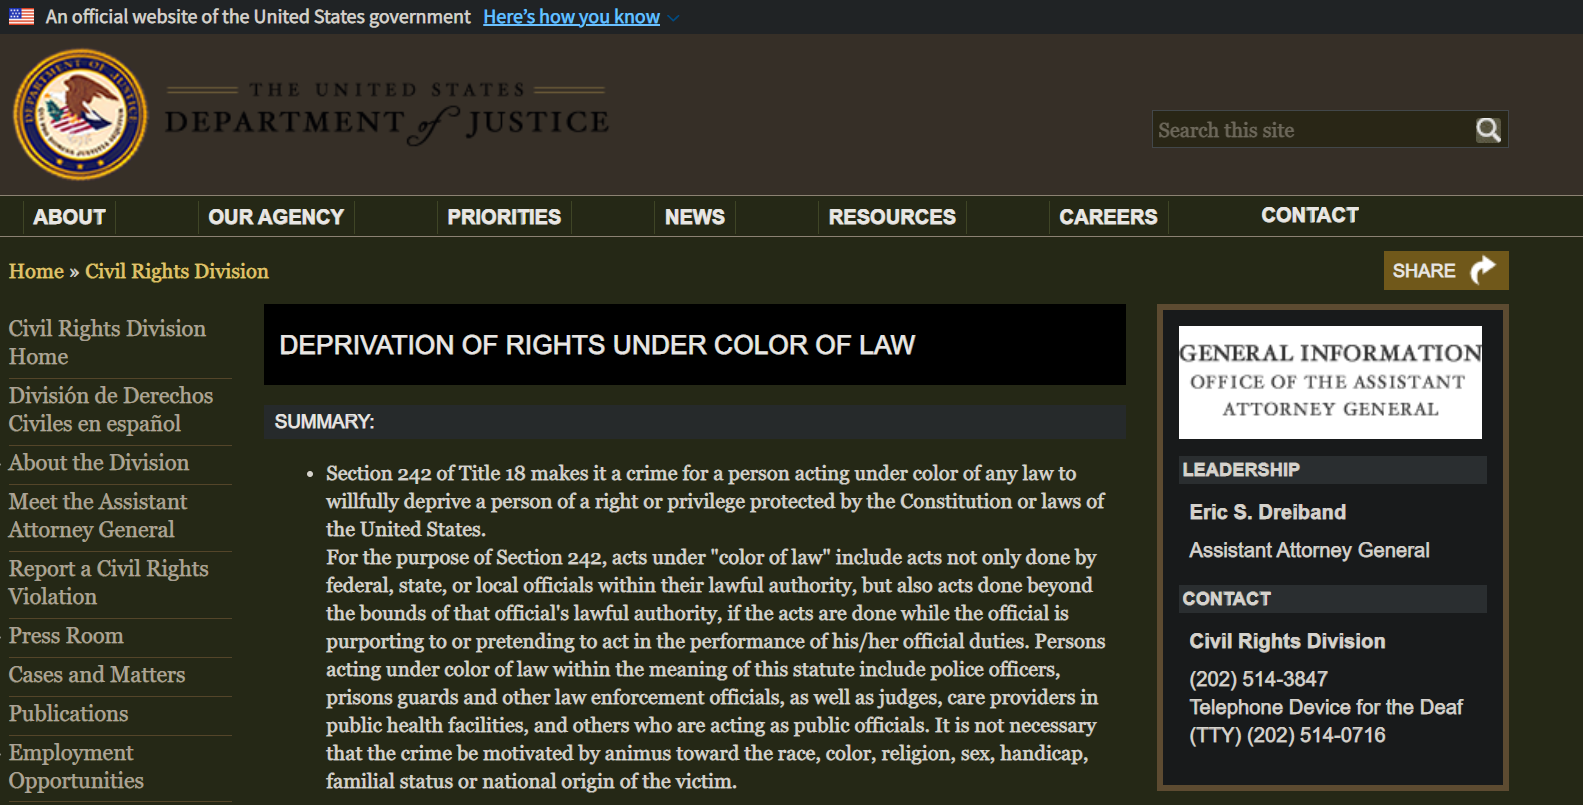Open Report a Civil Rights Violation link
Screen dimensions: 1583x805
click(108, 583)
